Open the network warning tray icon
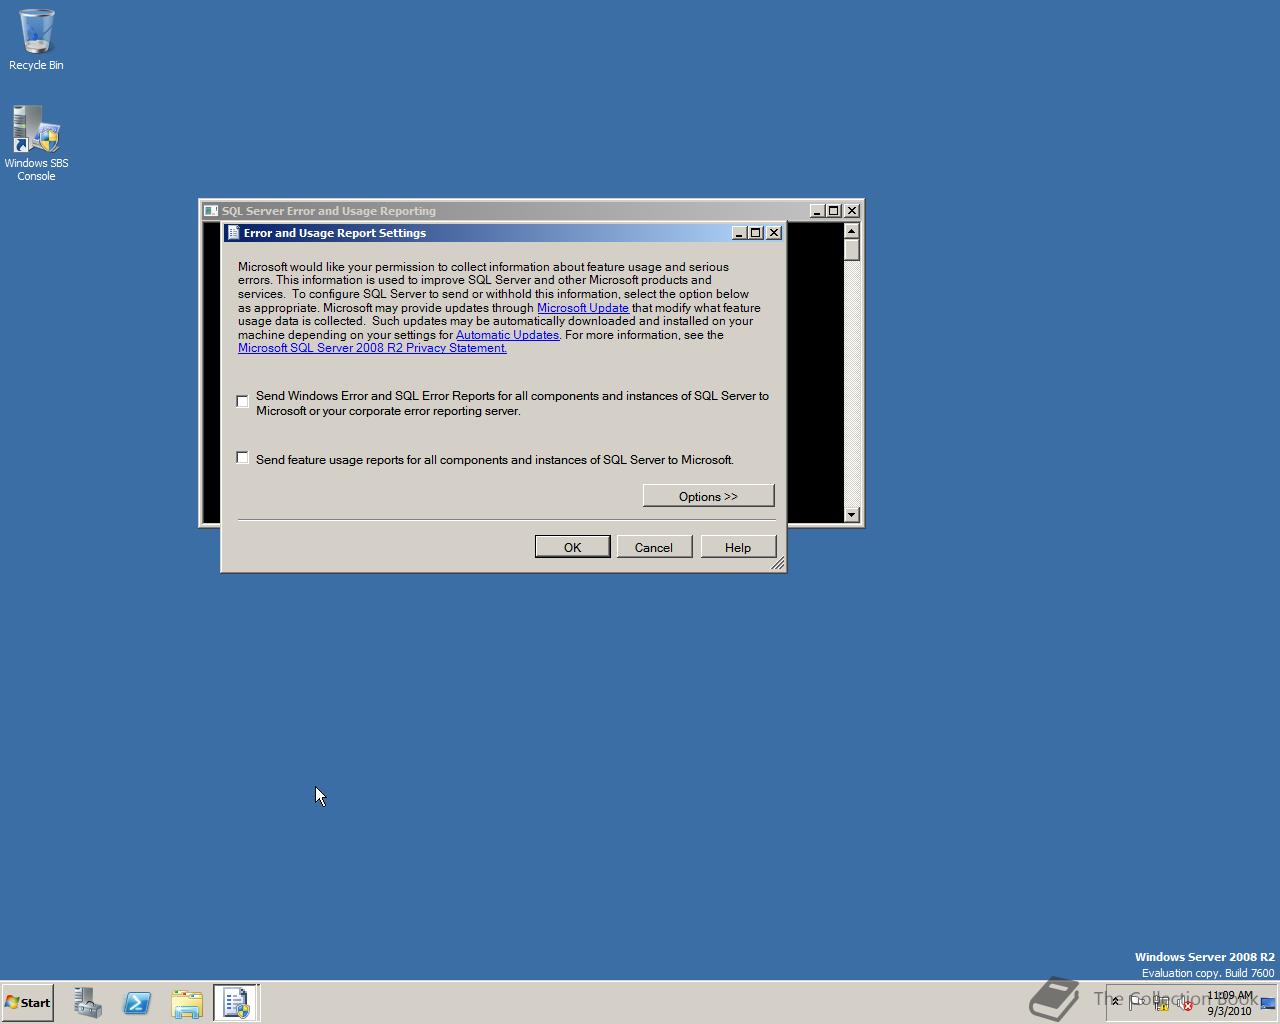Viewport: 1280px width, 1024px height. tap(1162, 1003)
